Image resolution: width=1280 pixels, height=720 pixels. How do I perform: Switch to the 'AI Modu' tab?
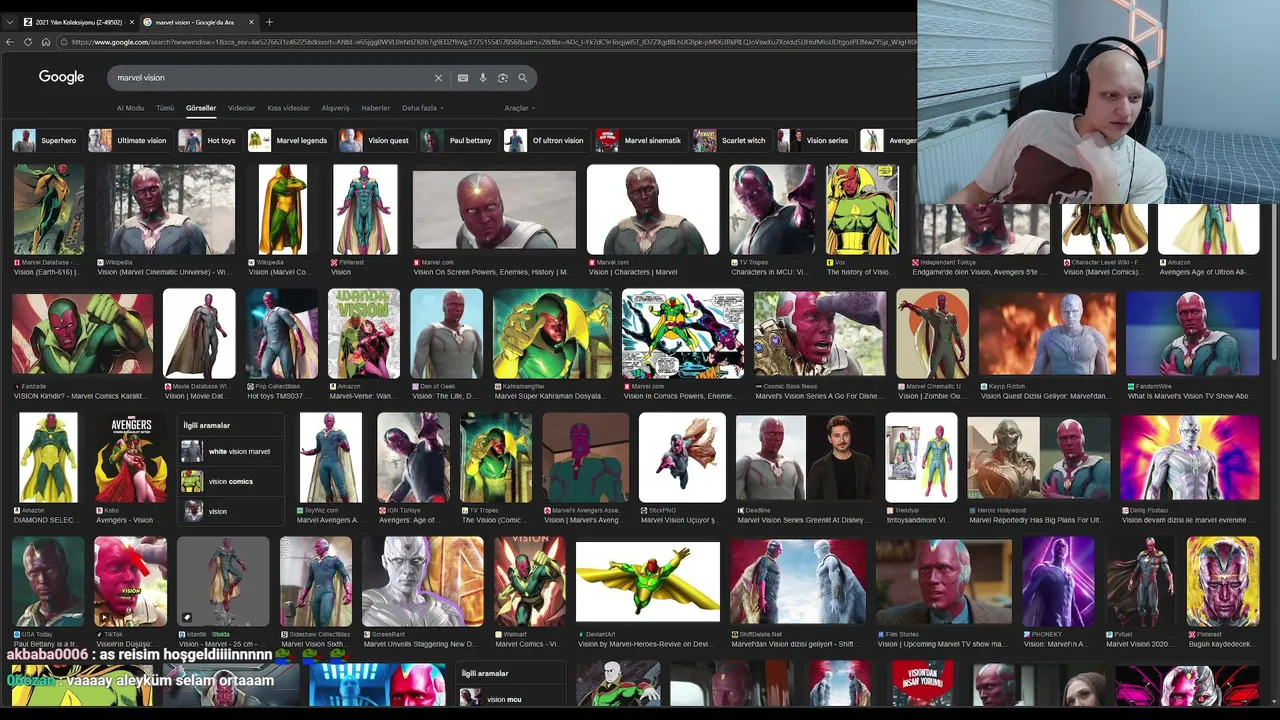(x=130, y=108)
